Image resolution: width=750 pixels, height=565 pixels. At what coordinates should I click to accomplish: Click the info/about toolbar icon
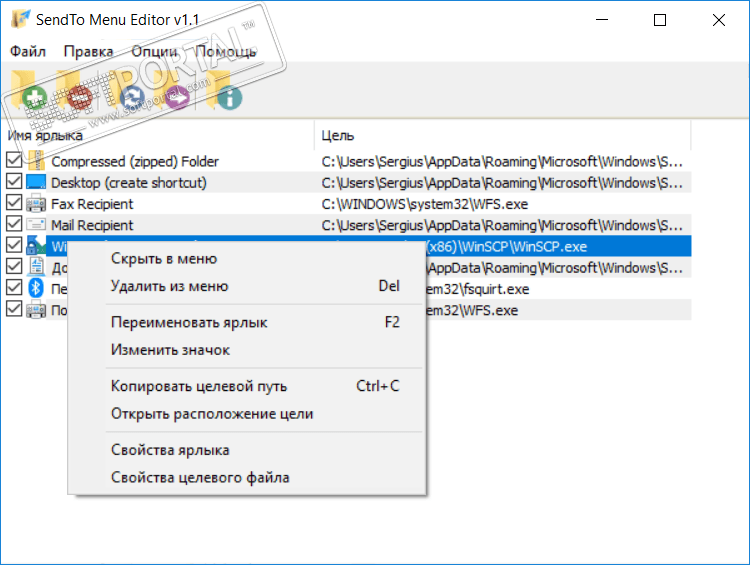click(224, 91)
